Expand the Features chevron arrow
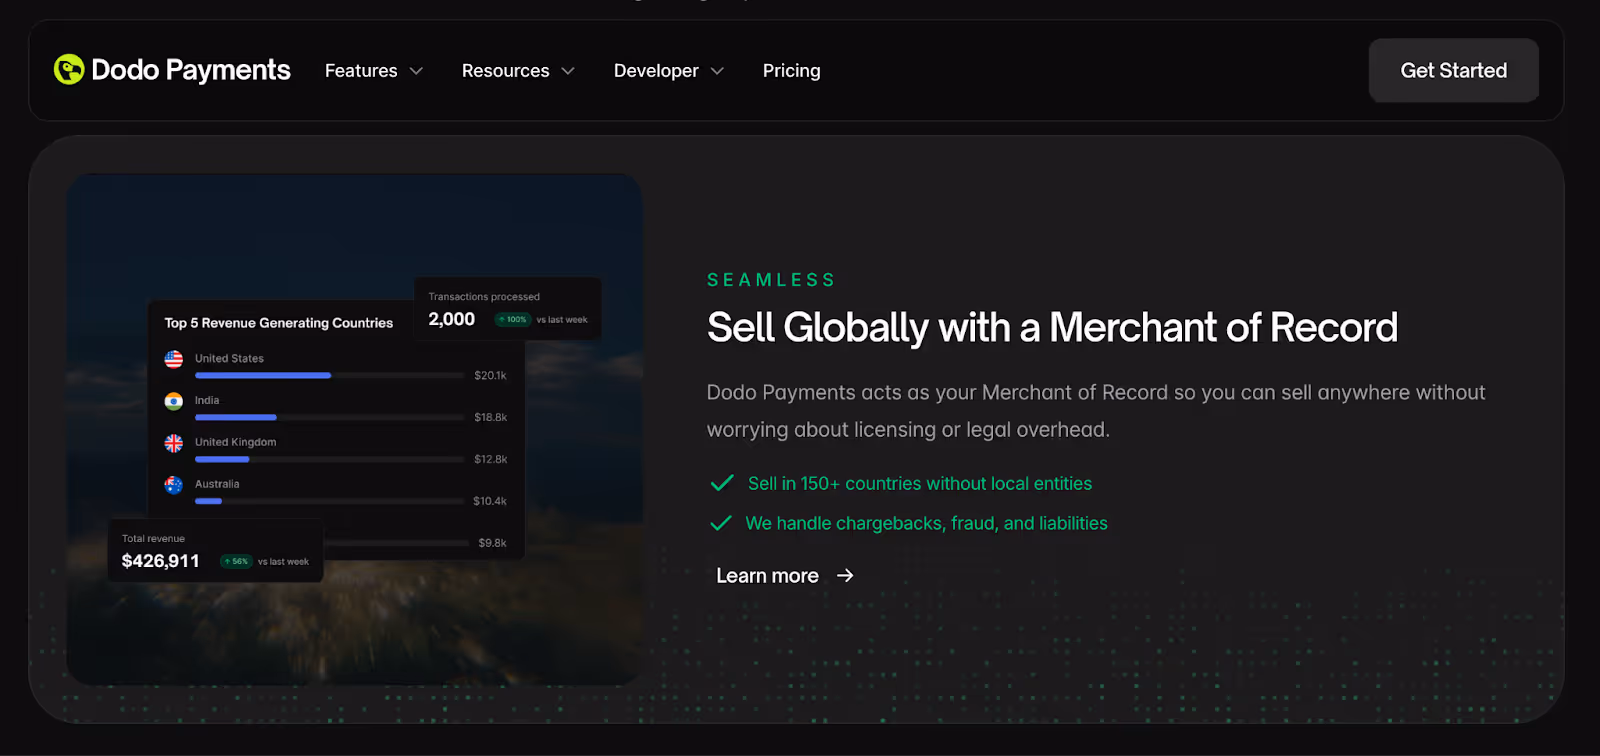This screenshot has height=756, width=1600. pyautogui.click(x=417, y=71)
